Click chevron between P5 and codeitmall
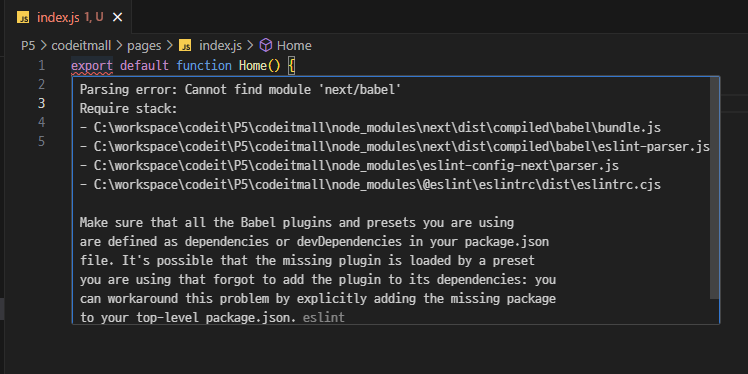The height and width of the screenshot is (374, 748). click(x=43, y=46)
